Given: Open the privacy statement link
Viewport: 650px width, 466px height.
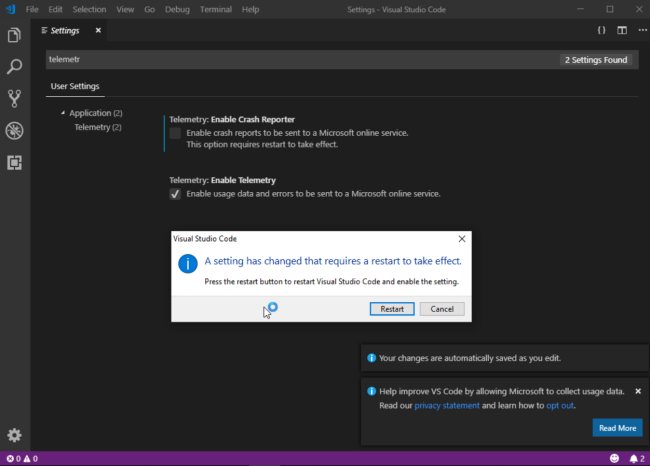Looking at the screenshot, I should (x=448, y=407).
